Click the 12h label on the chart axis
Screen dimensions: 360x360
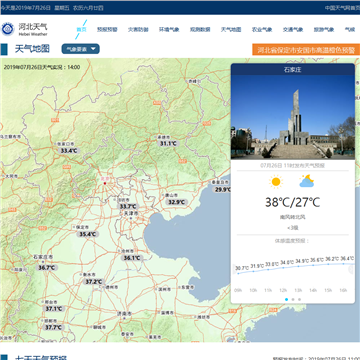pyautogui.click(x=283, y=290)
